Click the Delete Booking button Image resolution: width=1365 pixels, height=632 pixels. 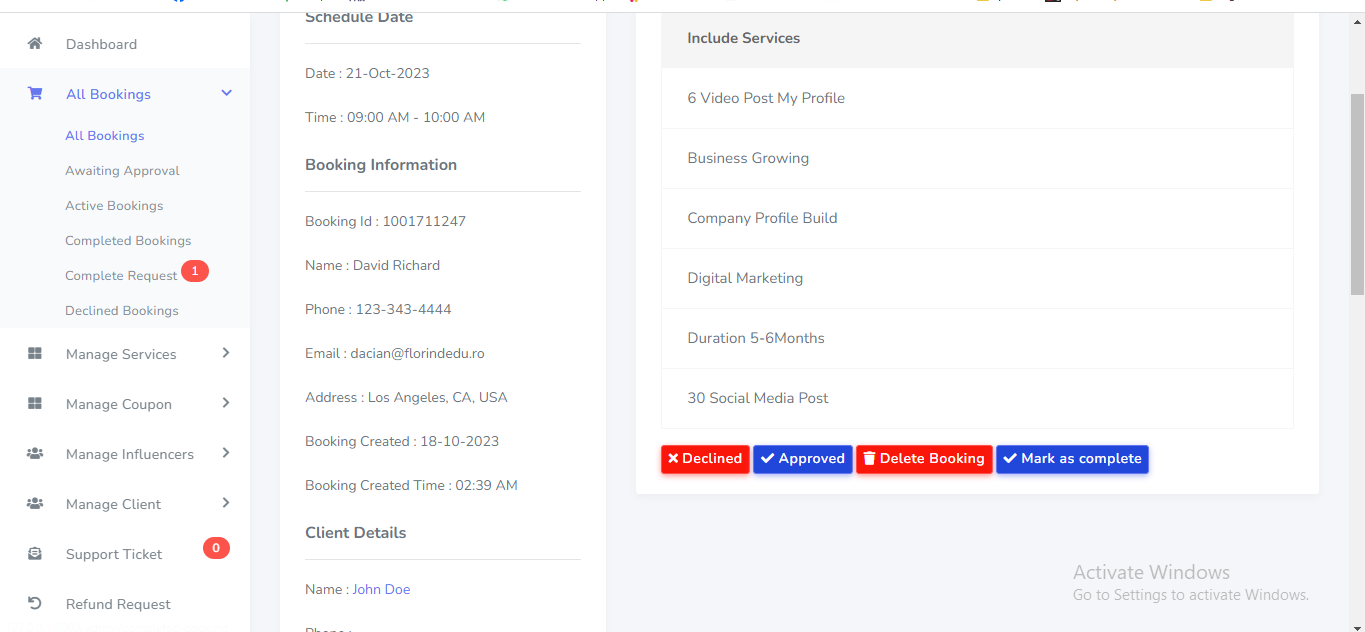click(924, 459)
